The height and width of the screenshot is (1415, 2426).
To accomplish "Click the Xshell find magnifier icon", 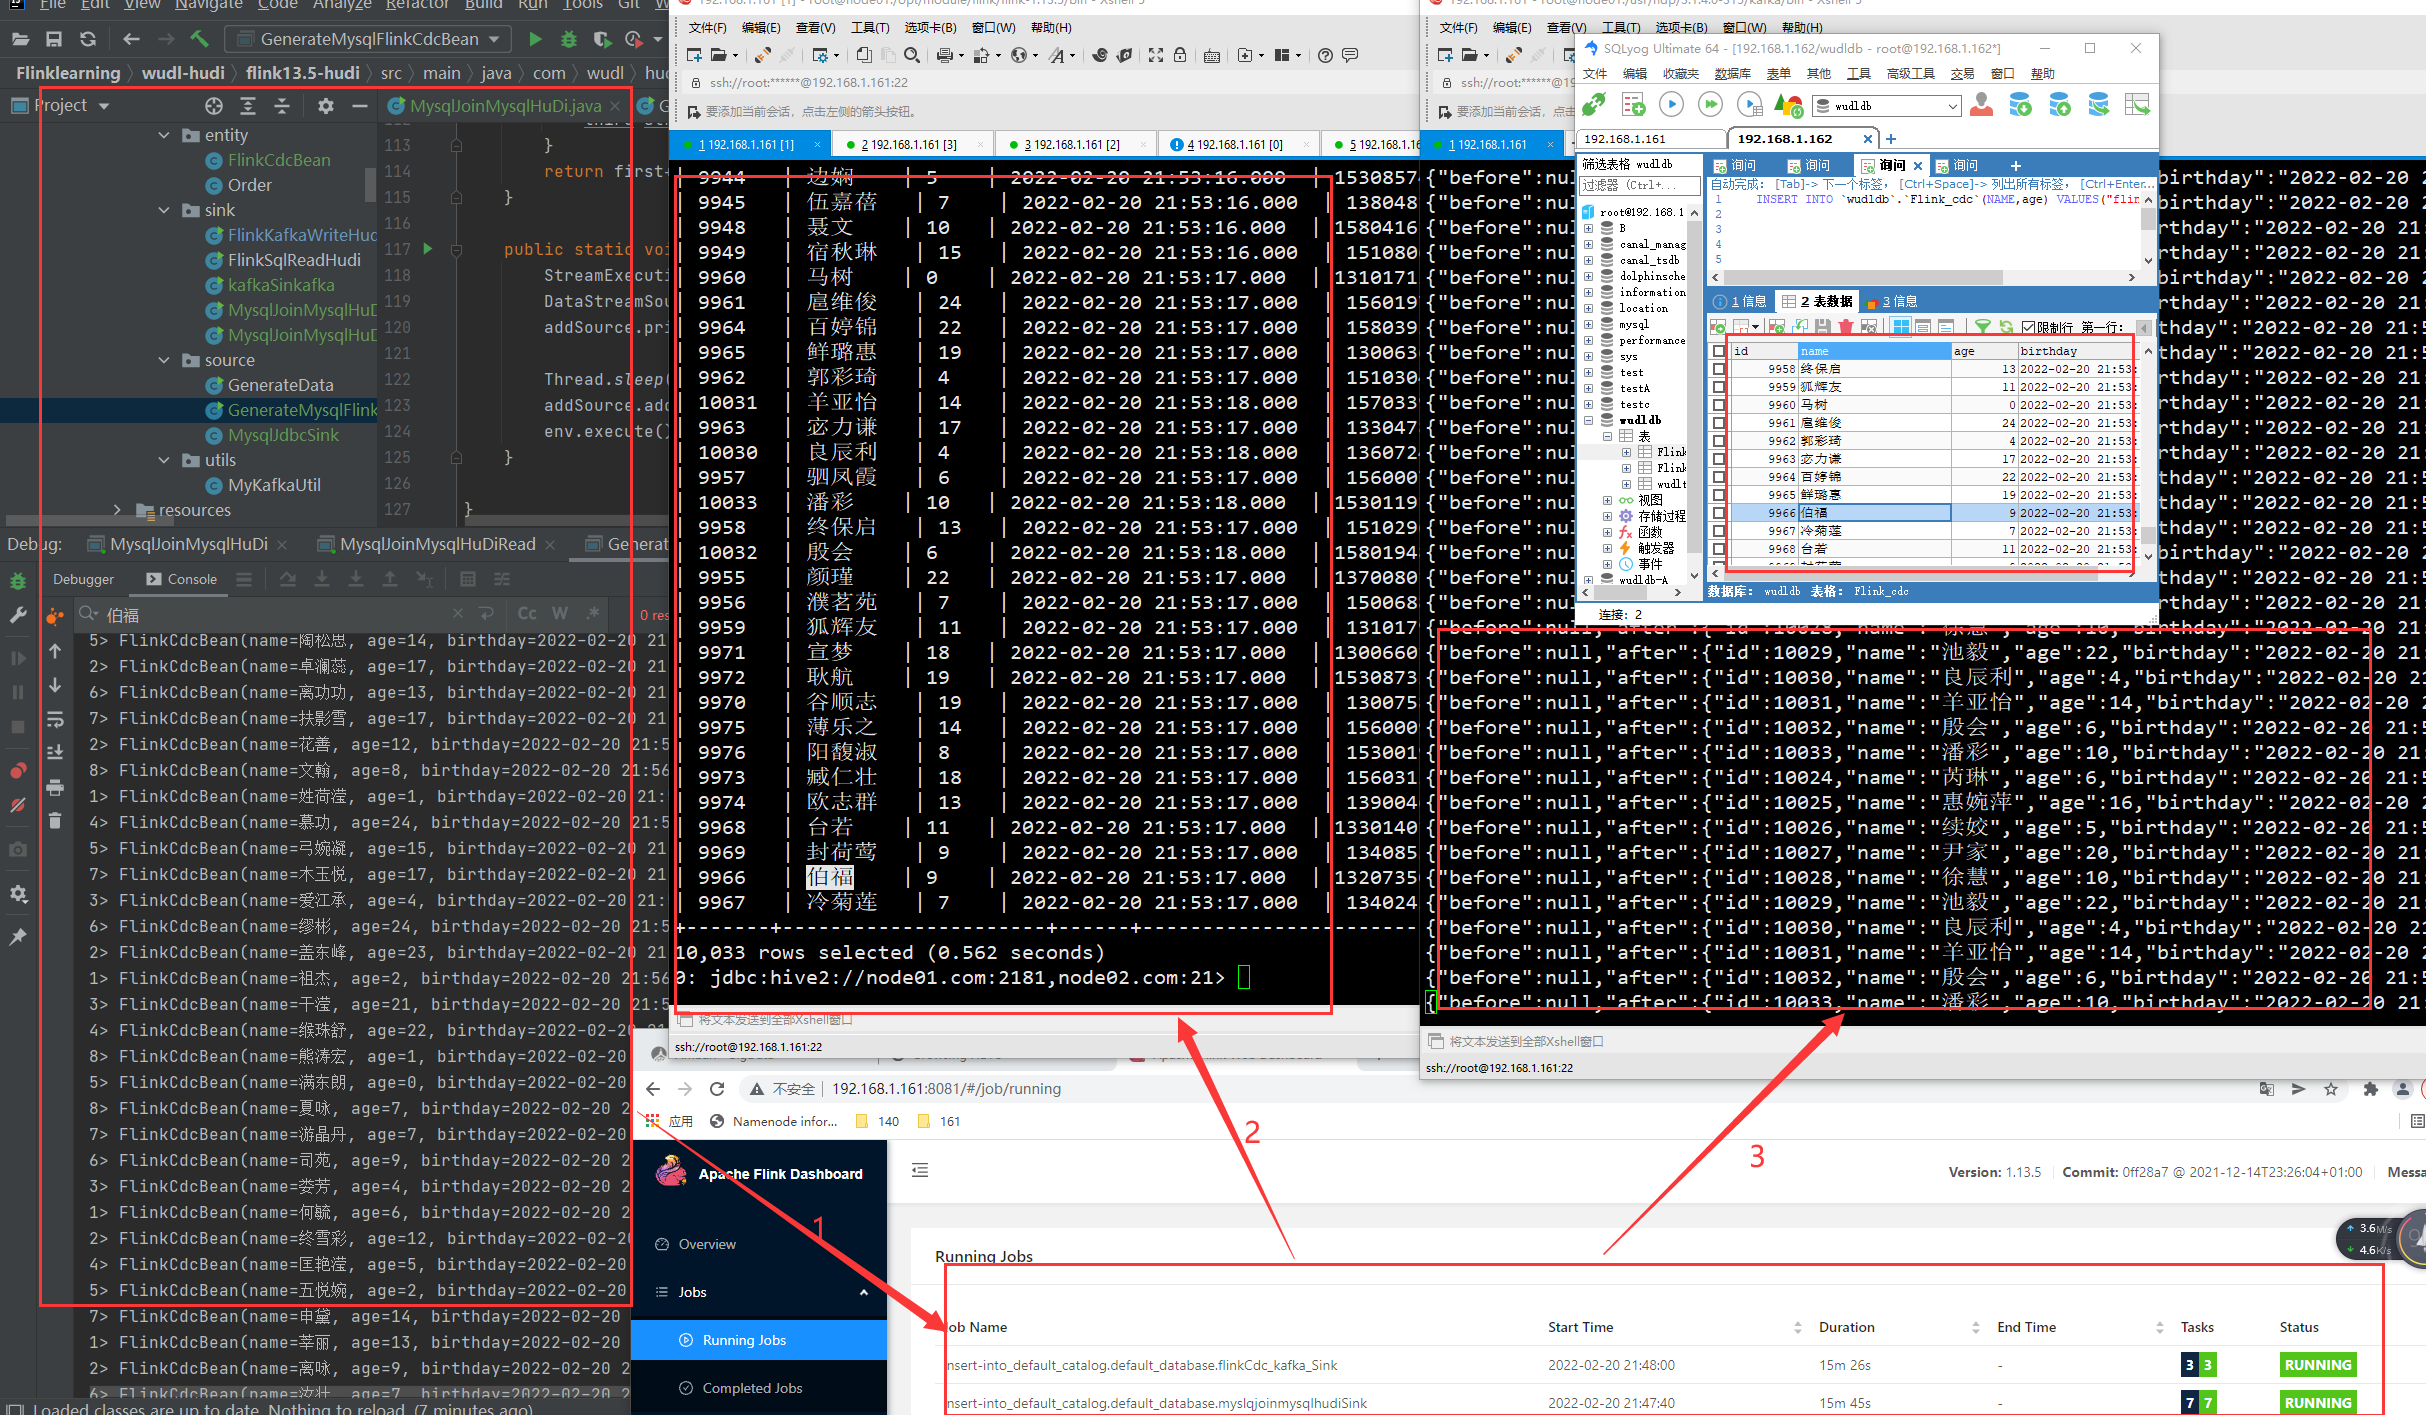I will 911,55.
